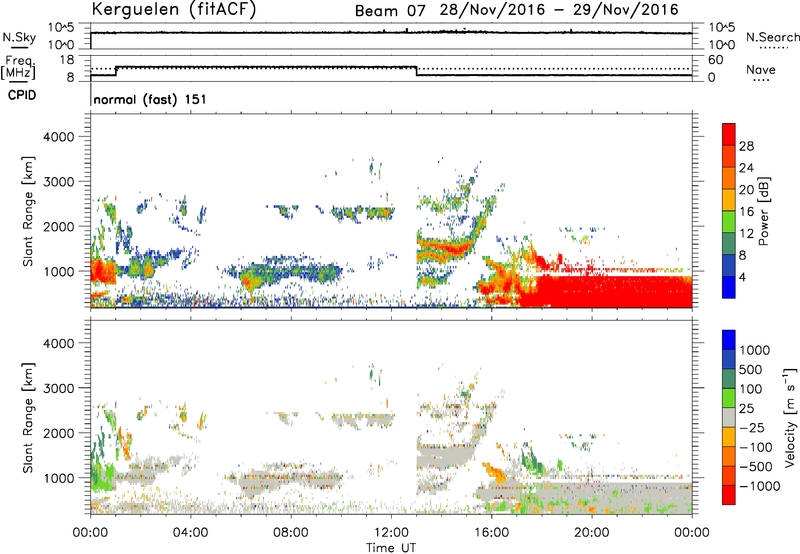Pick the light green 12–16 dB power segment
Viewport: 800px width, 554px height.
tap(729, 222)
